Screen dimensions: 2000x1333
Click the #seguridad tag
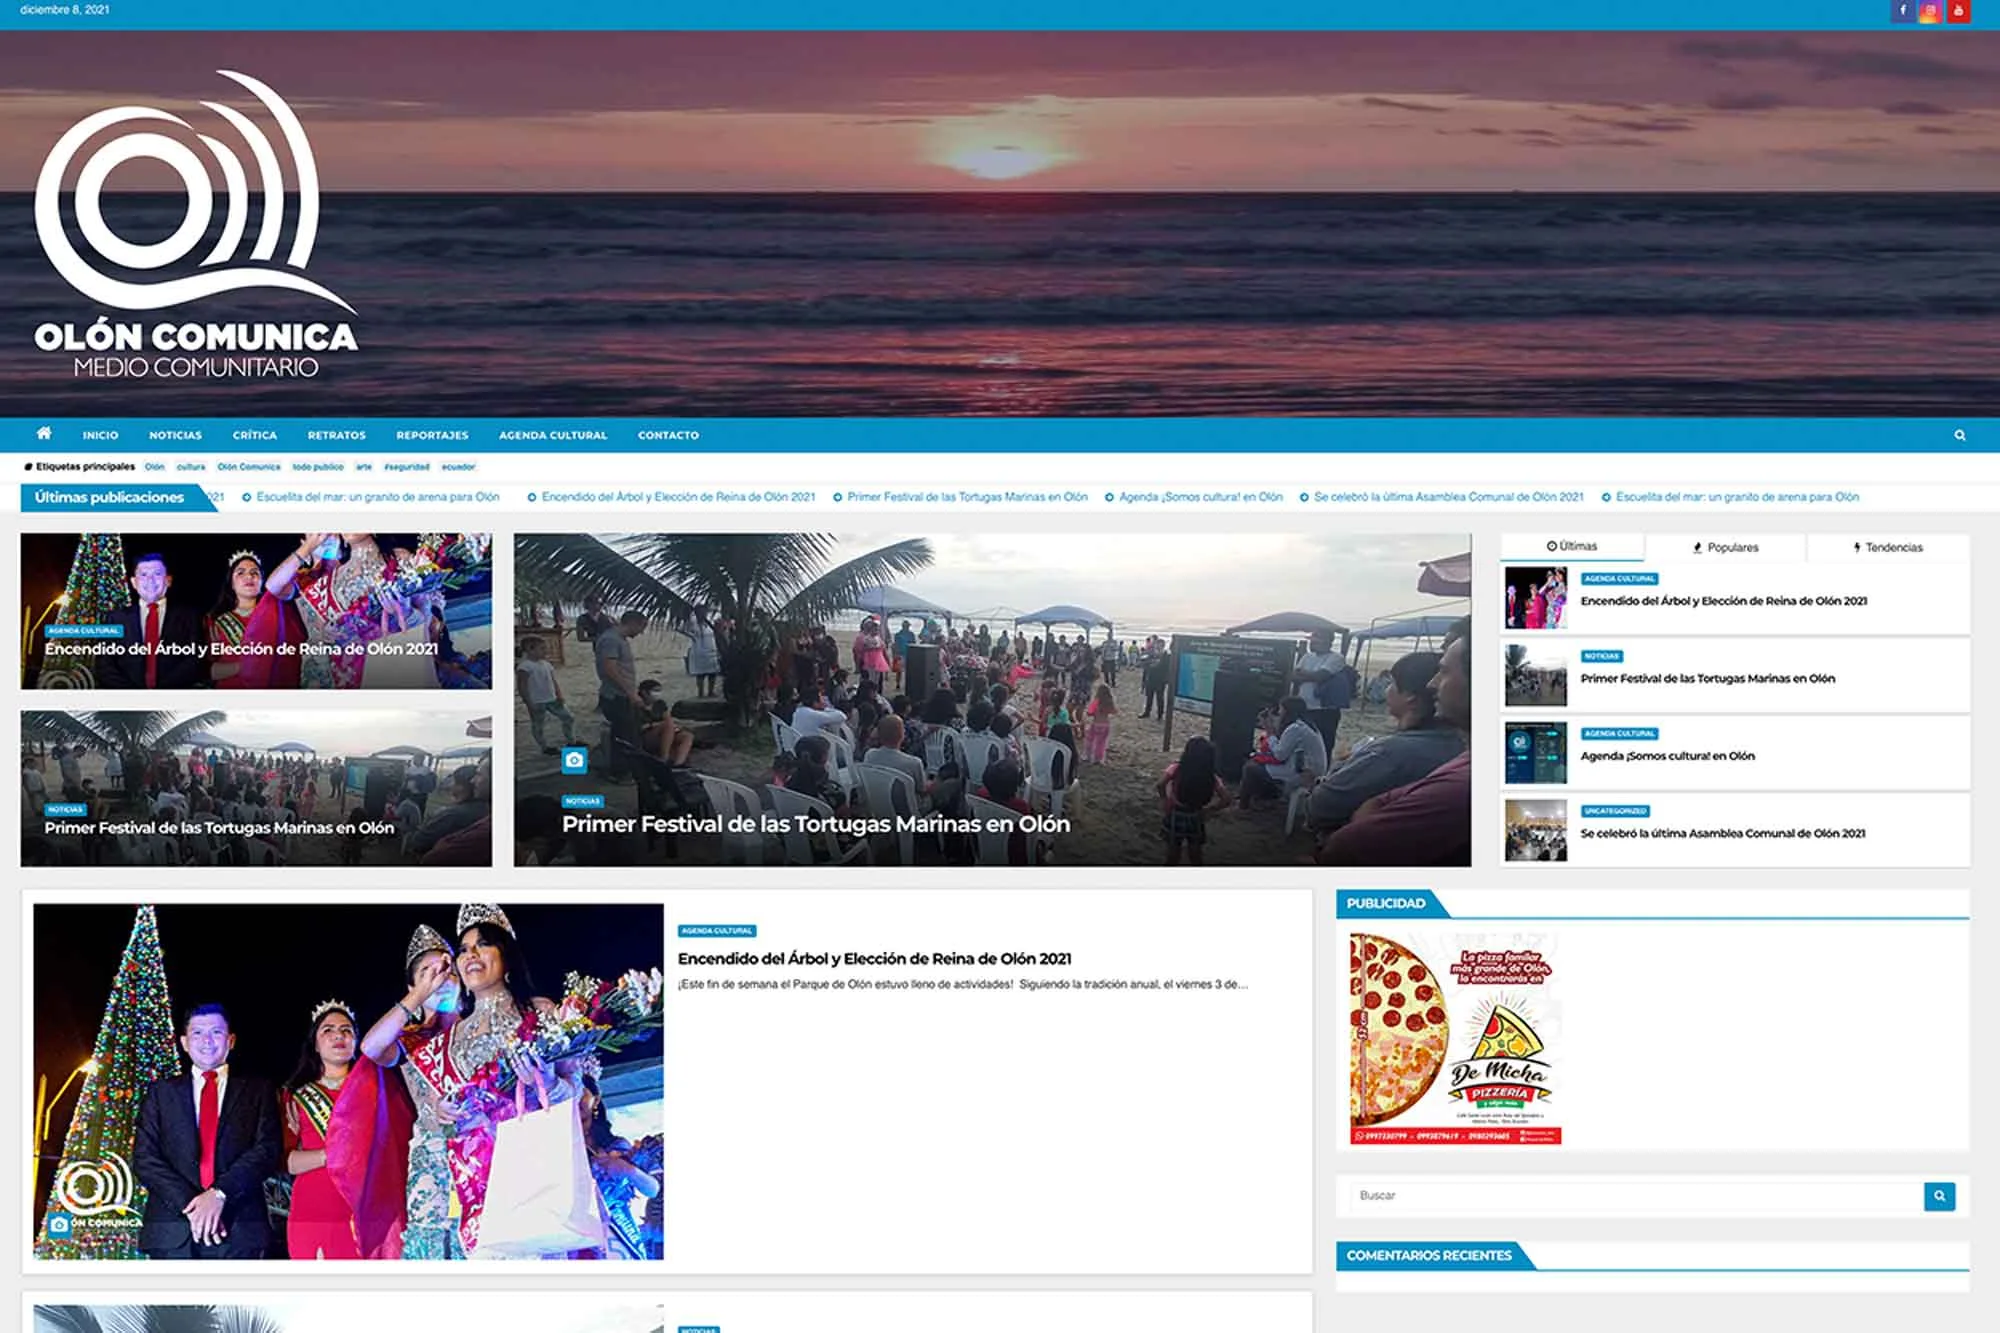coord(406,467)
